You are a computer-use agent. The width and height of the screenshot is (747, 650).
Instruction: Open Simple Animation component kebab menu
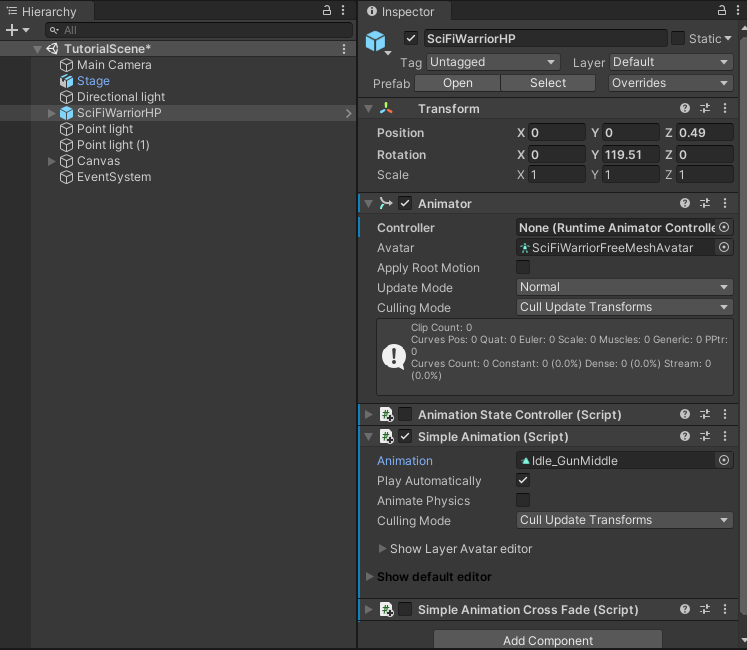(x=724, y=437)
